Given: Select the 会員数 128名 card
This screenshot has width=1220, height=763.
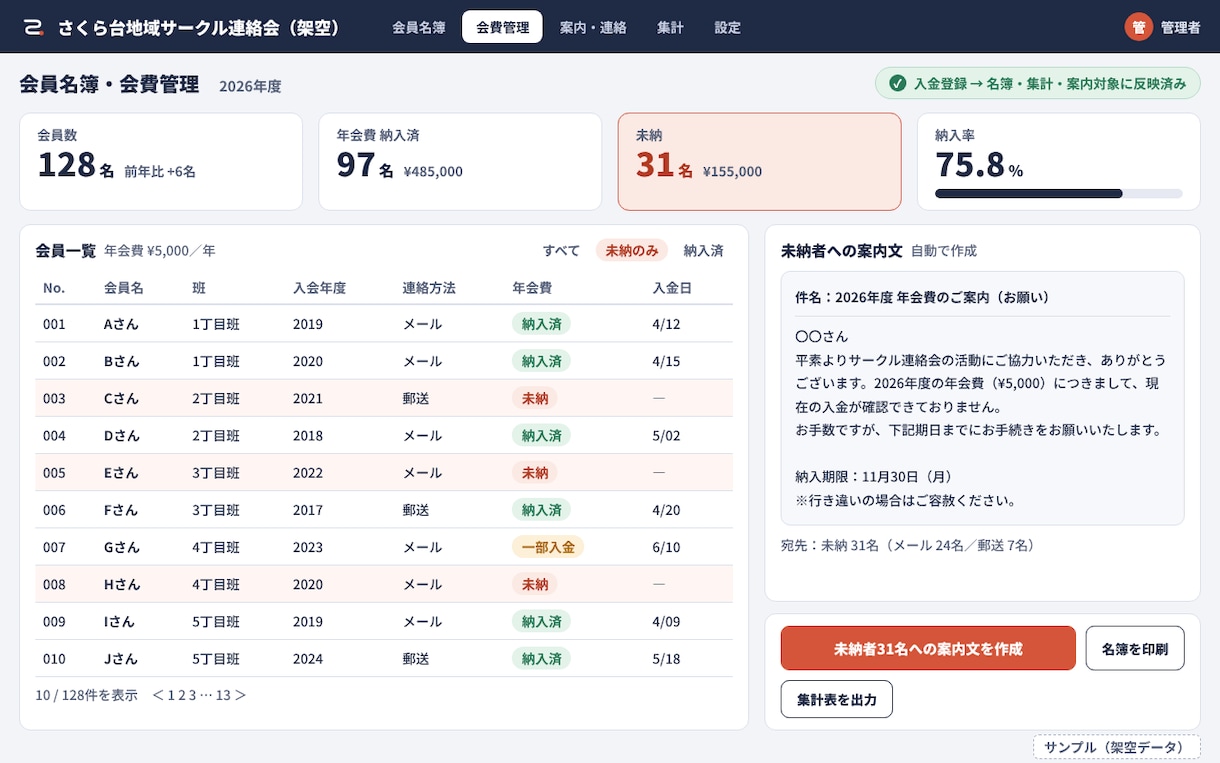Looking at the screenshot, I should click(161, 161).
